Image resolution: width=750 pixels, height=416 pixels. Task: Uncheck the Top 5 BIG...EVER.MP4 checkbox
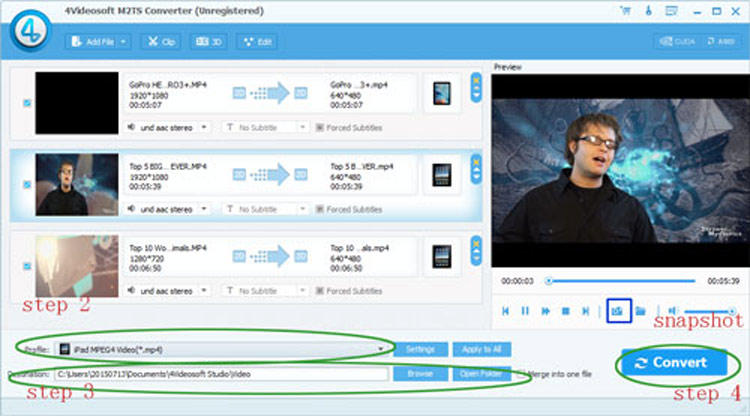pyautogui.click(x=27, y=185)
